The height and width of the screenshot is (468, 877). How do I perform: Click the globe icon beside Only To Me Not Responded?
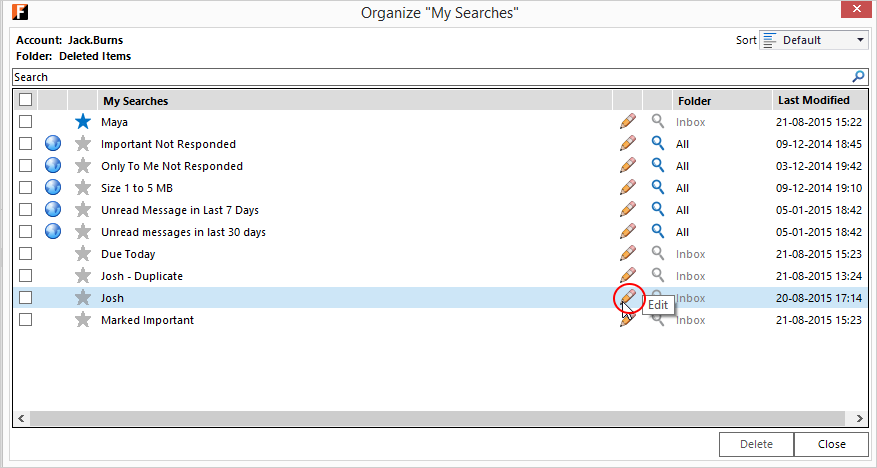click(x=53, y=166)
